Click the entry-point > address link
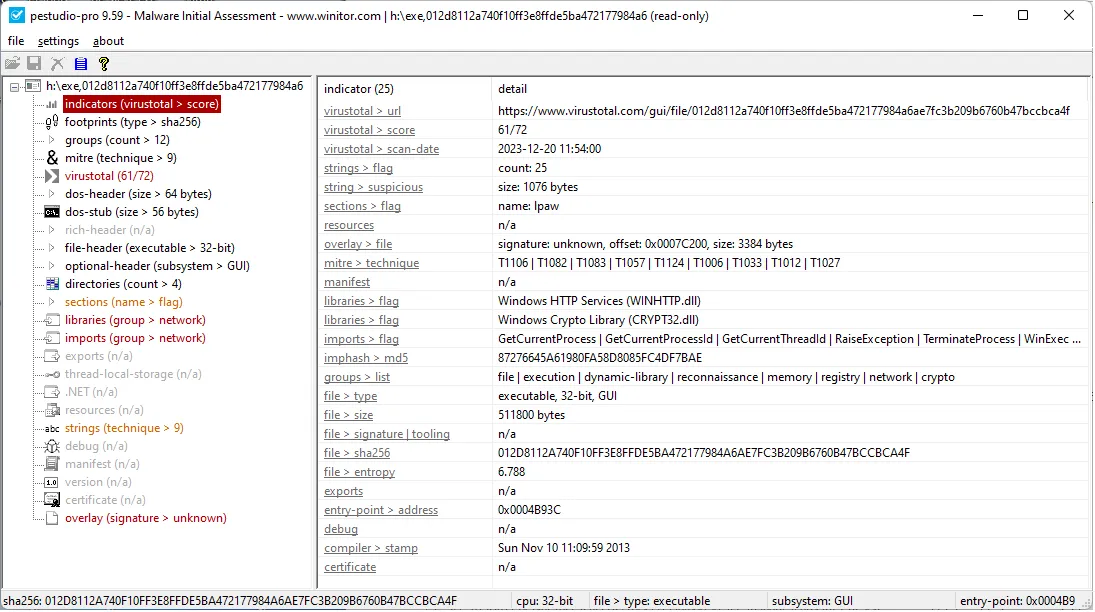 (381, 510)
